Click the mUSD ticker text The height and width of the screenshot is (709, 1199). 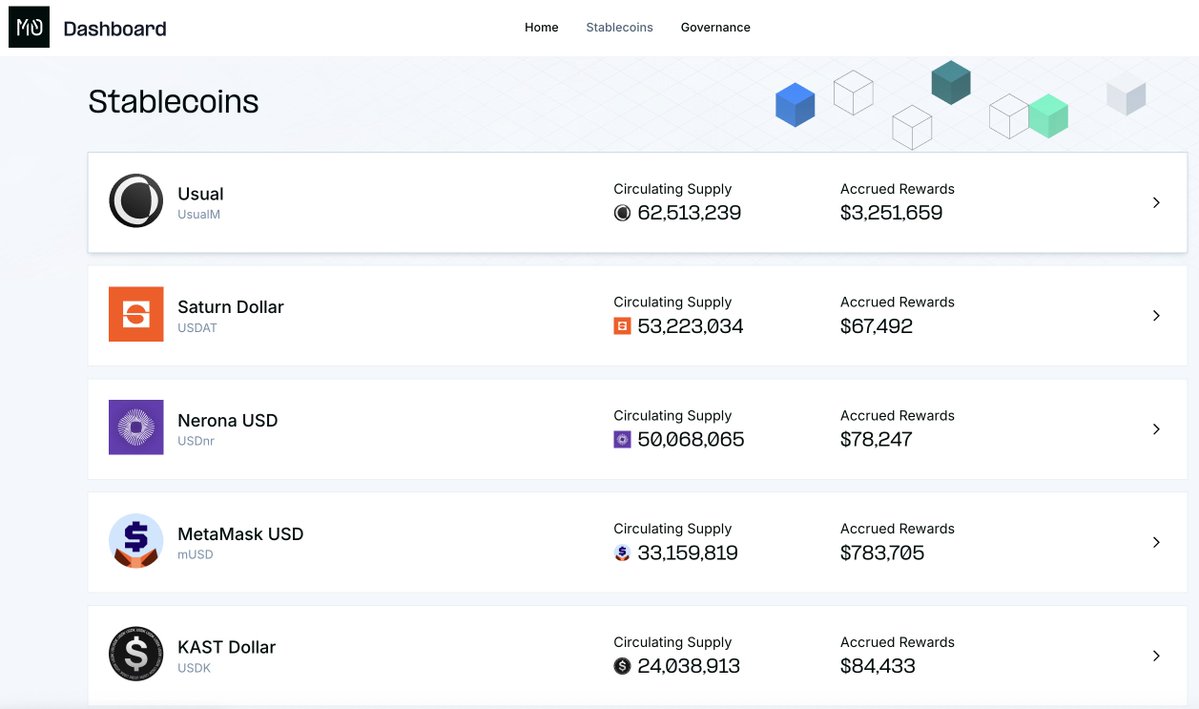[195, 555]
